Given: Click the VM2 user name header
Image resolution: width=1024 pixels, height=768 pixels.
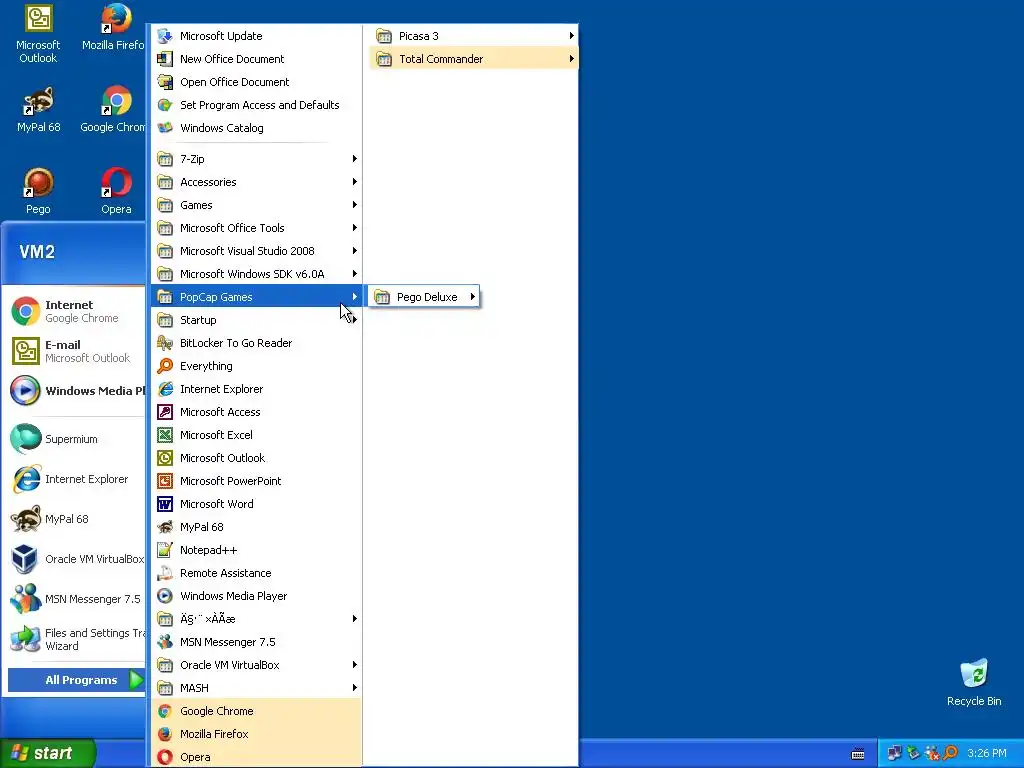Looking at the screenshot, I should 37,252.
